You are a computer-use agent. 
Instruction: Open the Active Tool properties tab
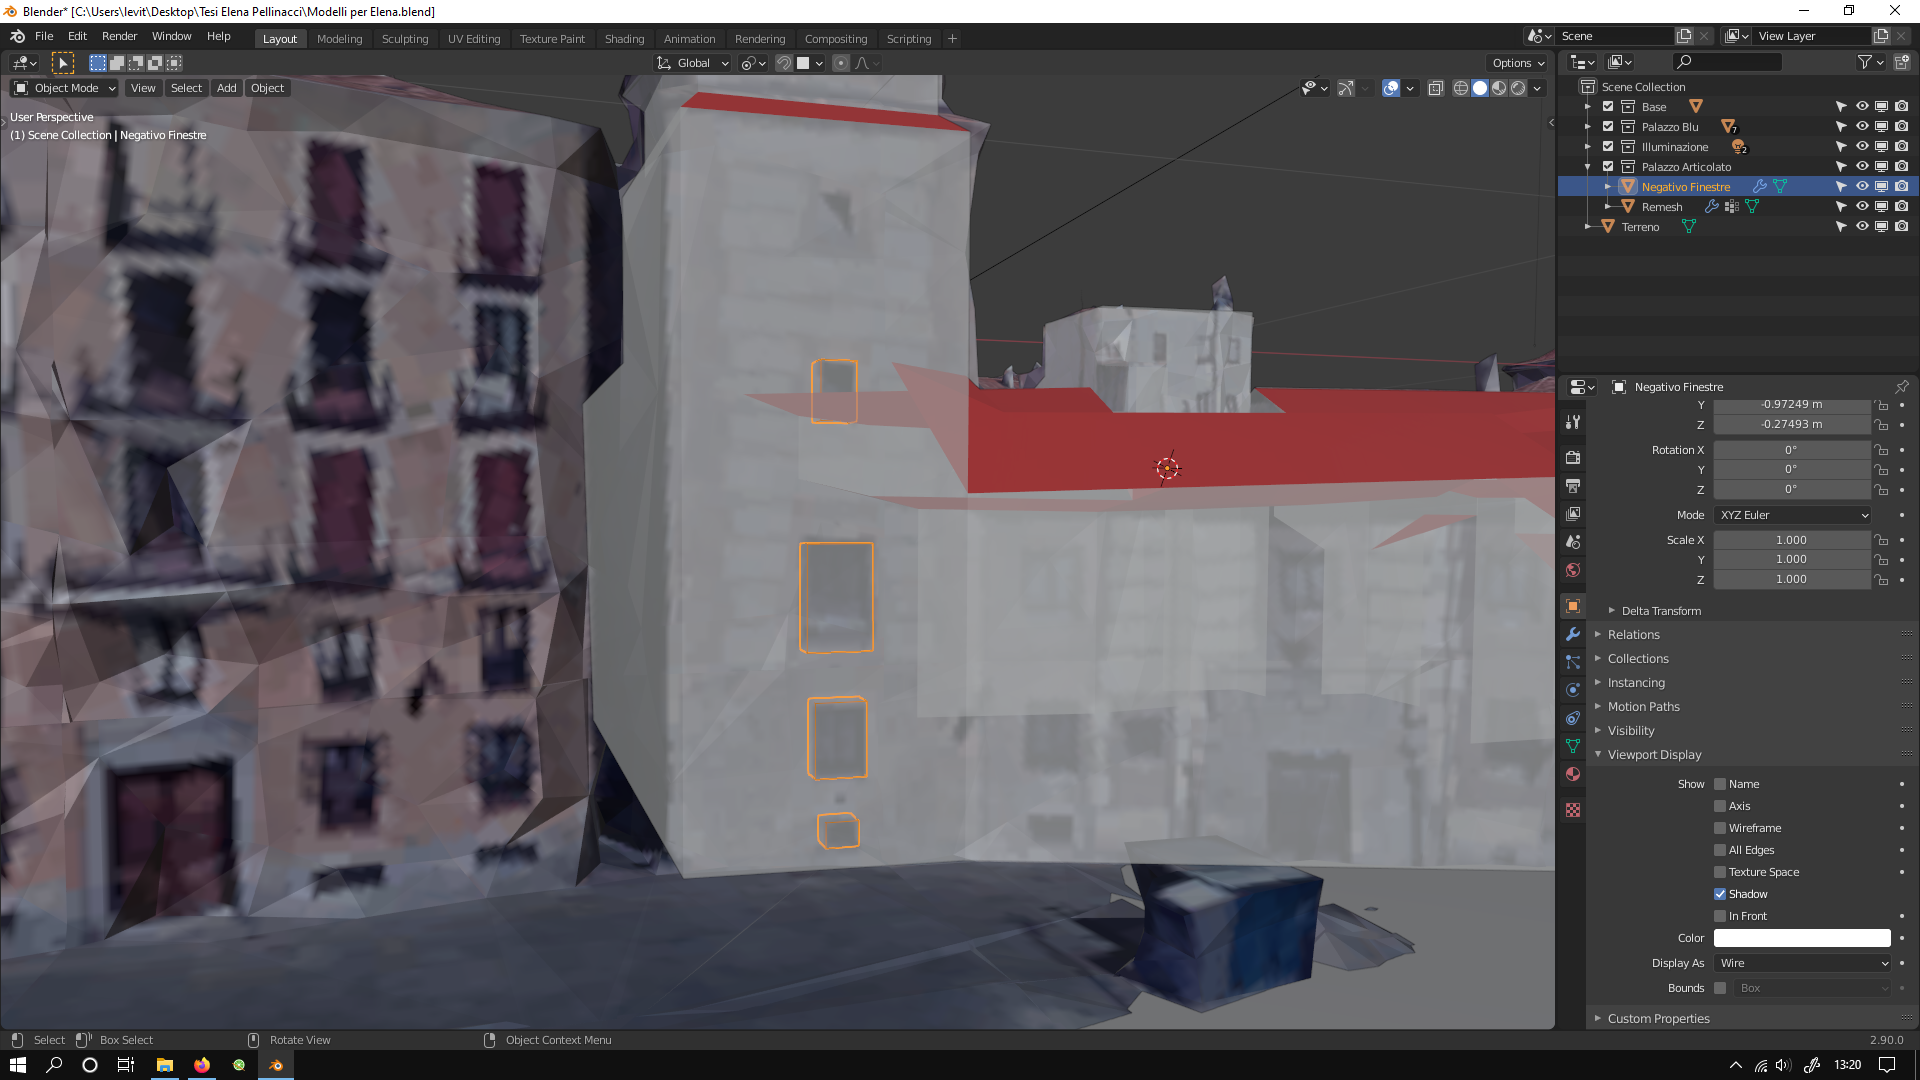click(x=1573, y=422)
